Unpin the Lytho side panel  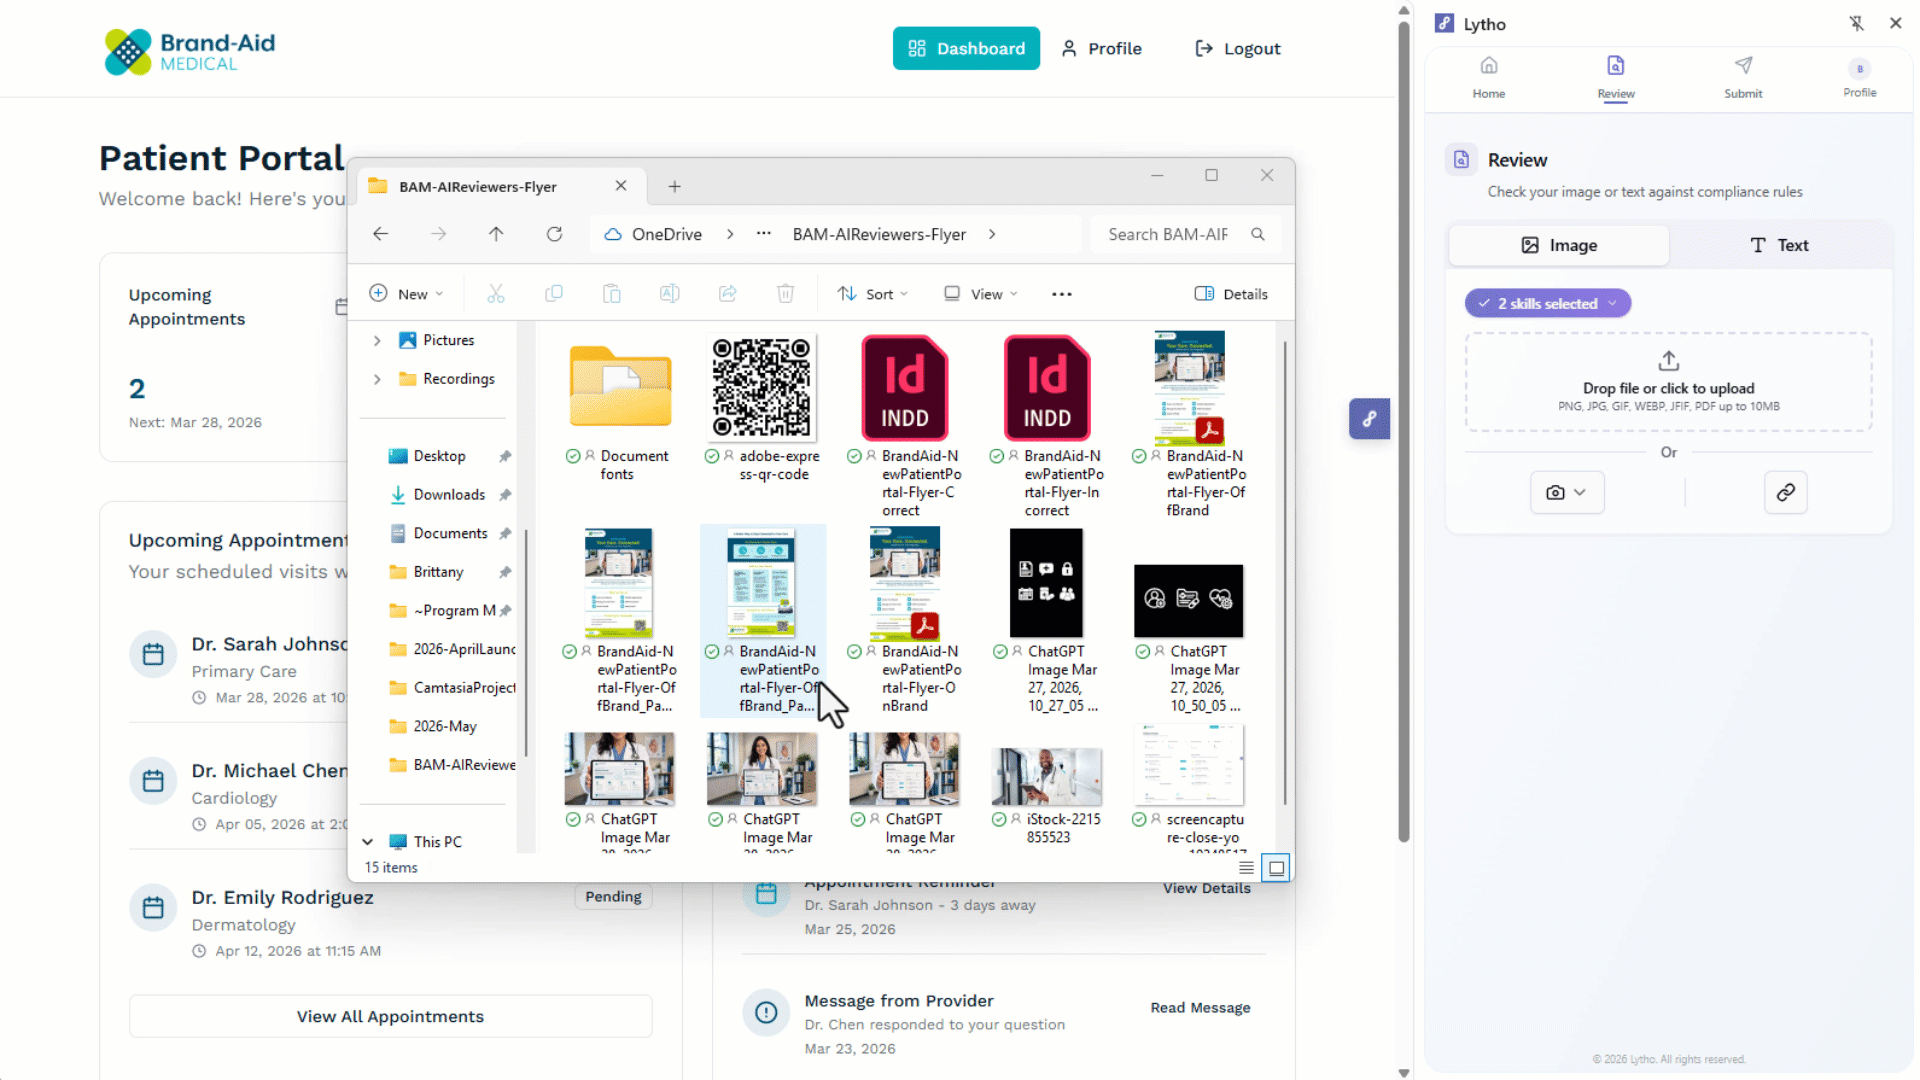click(1856, 23)
